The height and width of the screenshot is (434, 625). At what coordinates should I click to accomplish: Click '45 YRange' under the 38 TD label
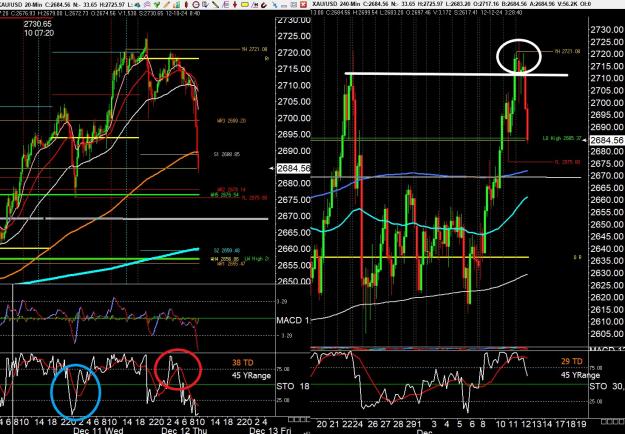pos(251,375)
